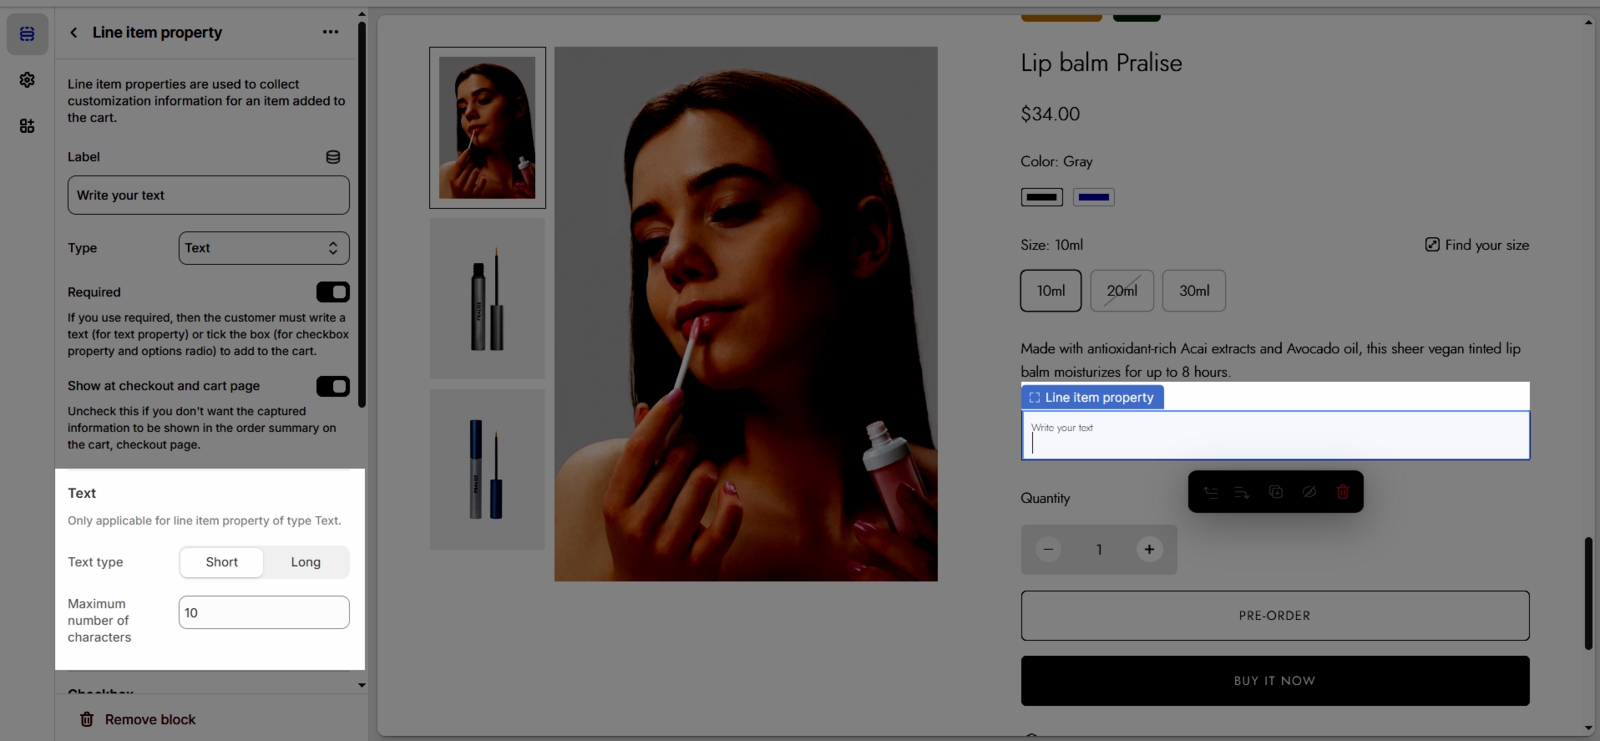Viewport: 1600px width, 741px height.
Task: Click the dynamic source icon beside Label
Action: pyautogui.click(x=333, y=157)
